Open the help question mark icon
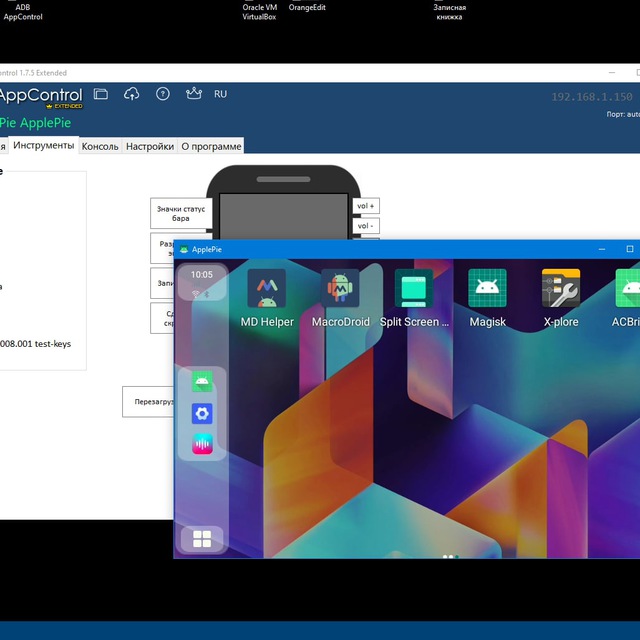The height and width of the screenshot is (640, 640). coord(163,94)
